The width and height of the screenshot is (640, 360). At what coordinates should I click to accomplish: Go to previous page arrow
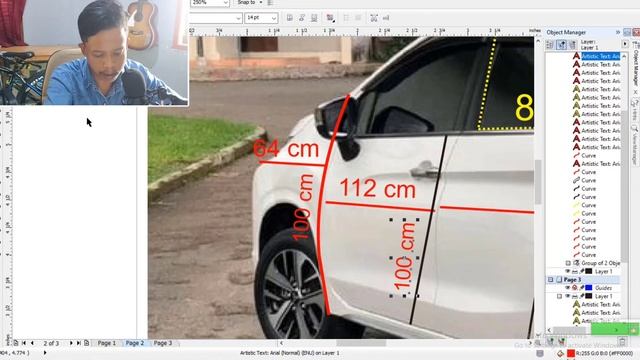[32, 343]
